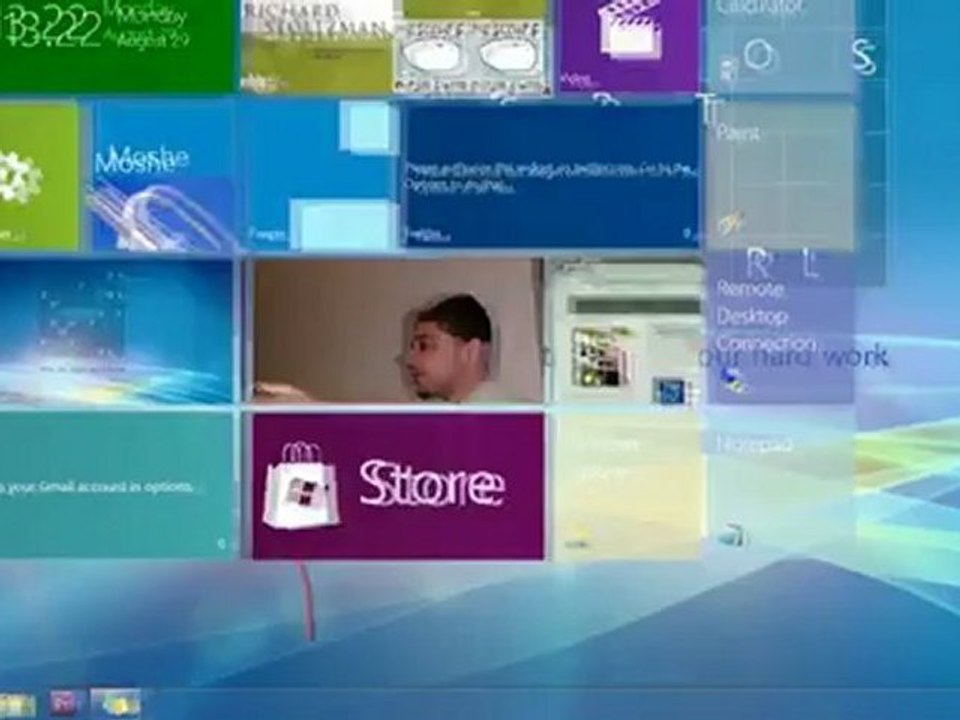Click the paintbrush icon on Paint tile
This screenshot has width=960, height=720.
[x=731, y=223]
